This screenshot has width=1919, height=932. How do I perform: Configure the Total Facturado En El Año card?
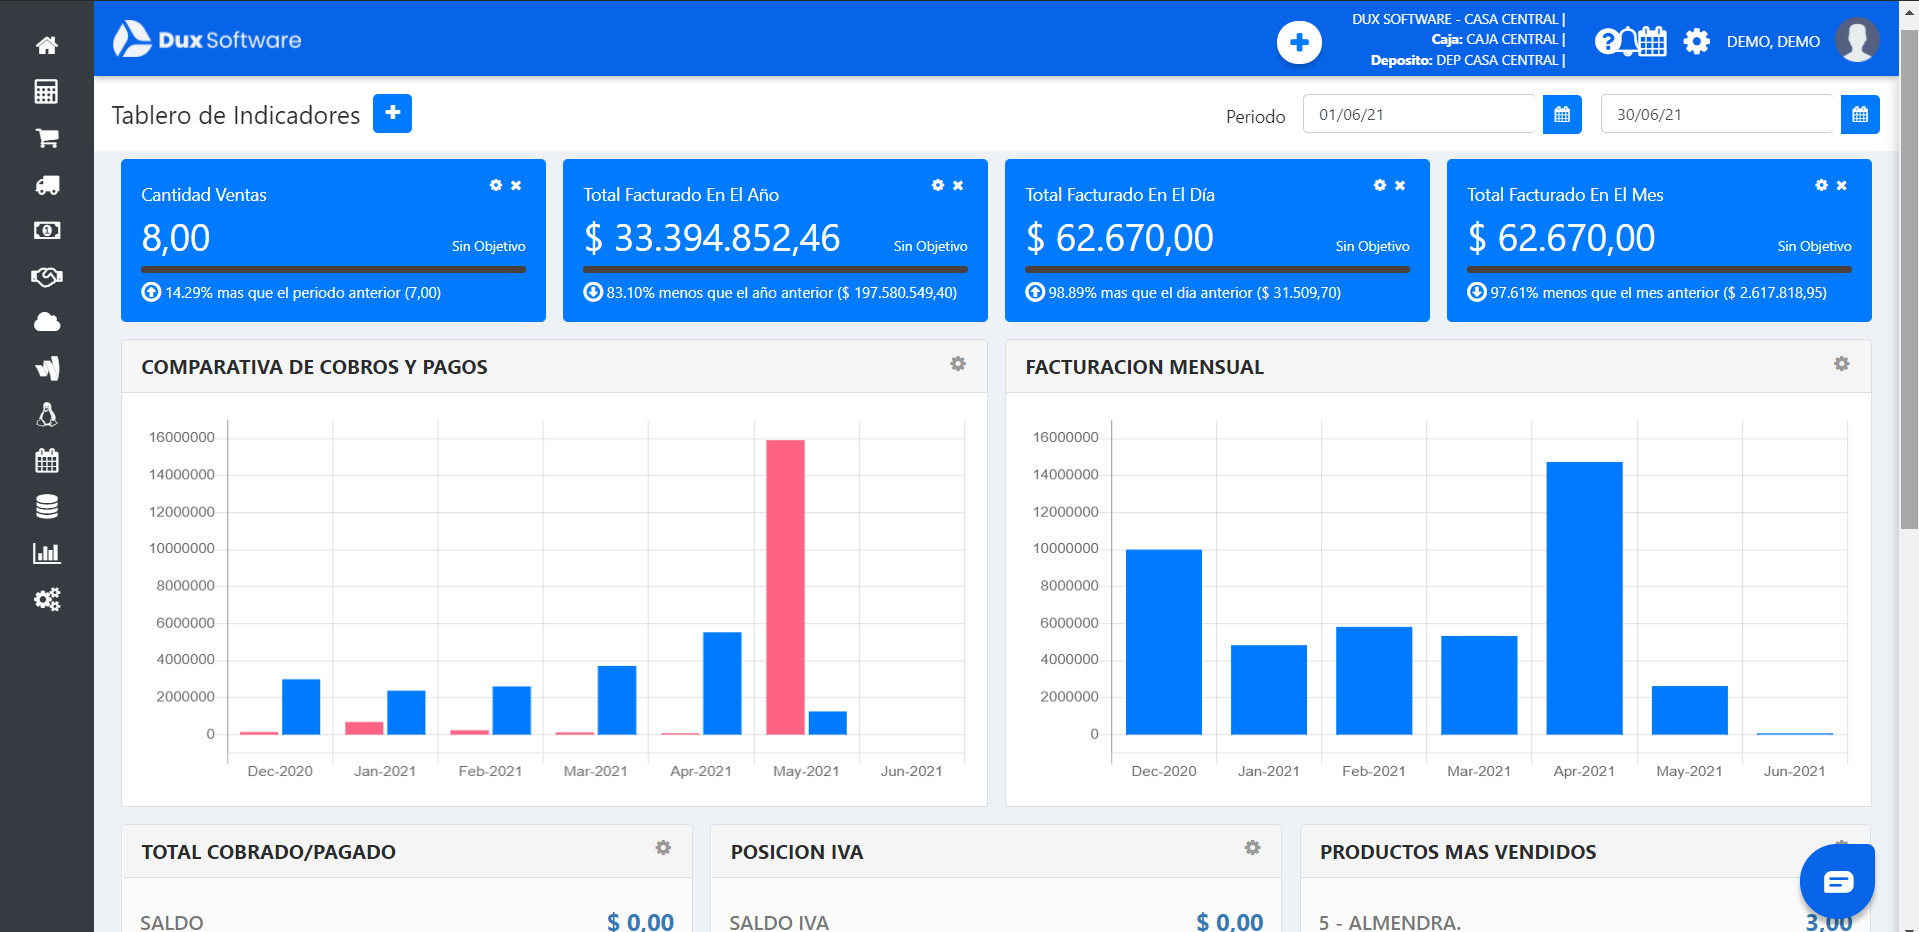point(938,185)
